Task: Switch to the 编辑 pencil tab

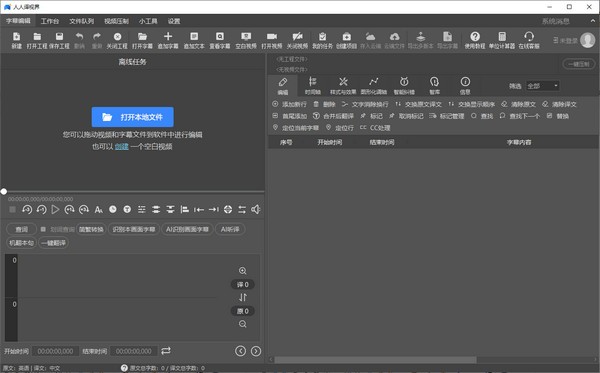Action: coord(283,86)
